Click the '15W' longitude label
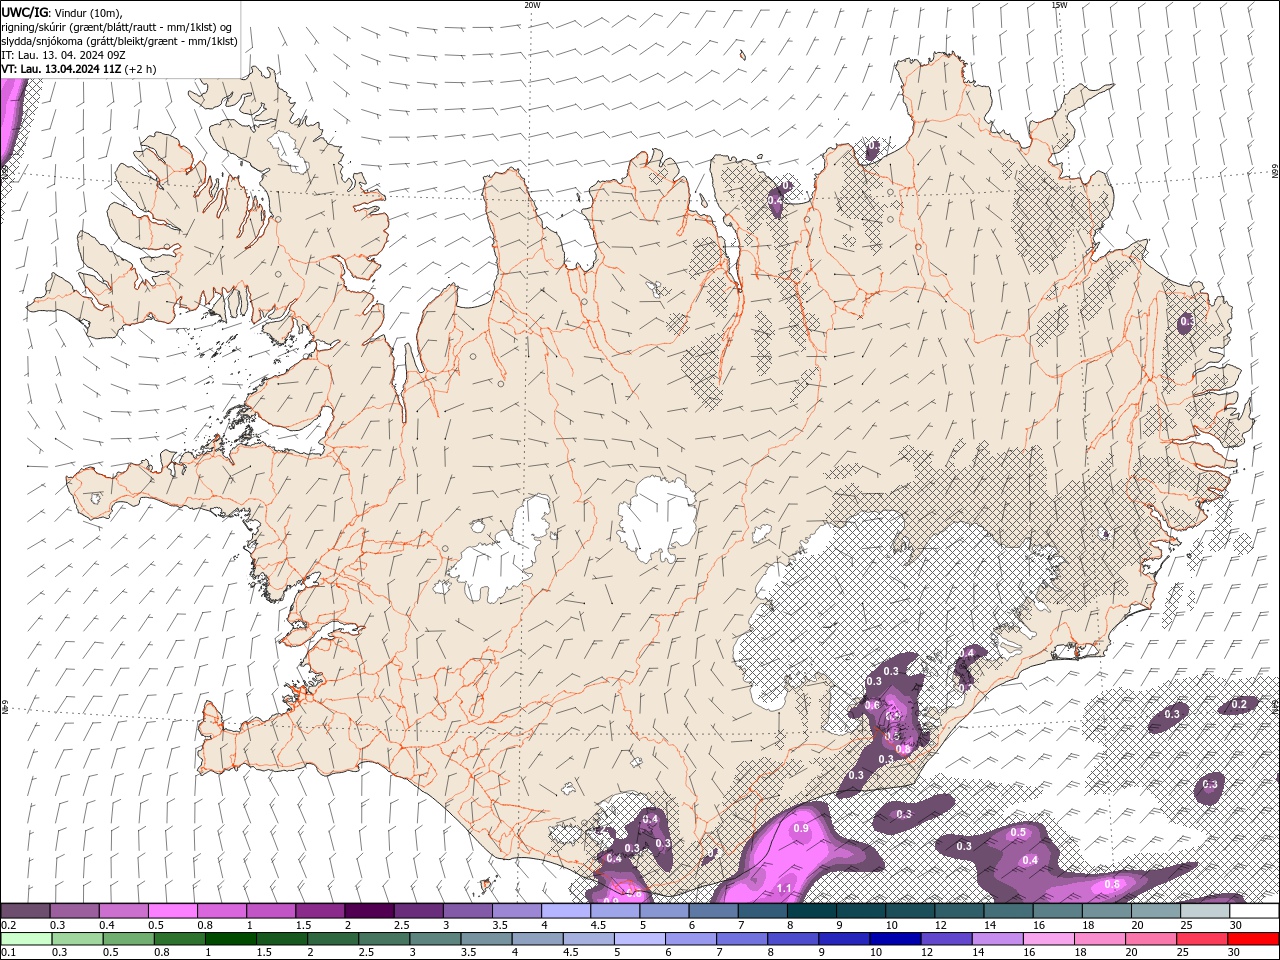The height and width of the screenshot is (960, 1280). click(1059, 5)
